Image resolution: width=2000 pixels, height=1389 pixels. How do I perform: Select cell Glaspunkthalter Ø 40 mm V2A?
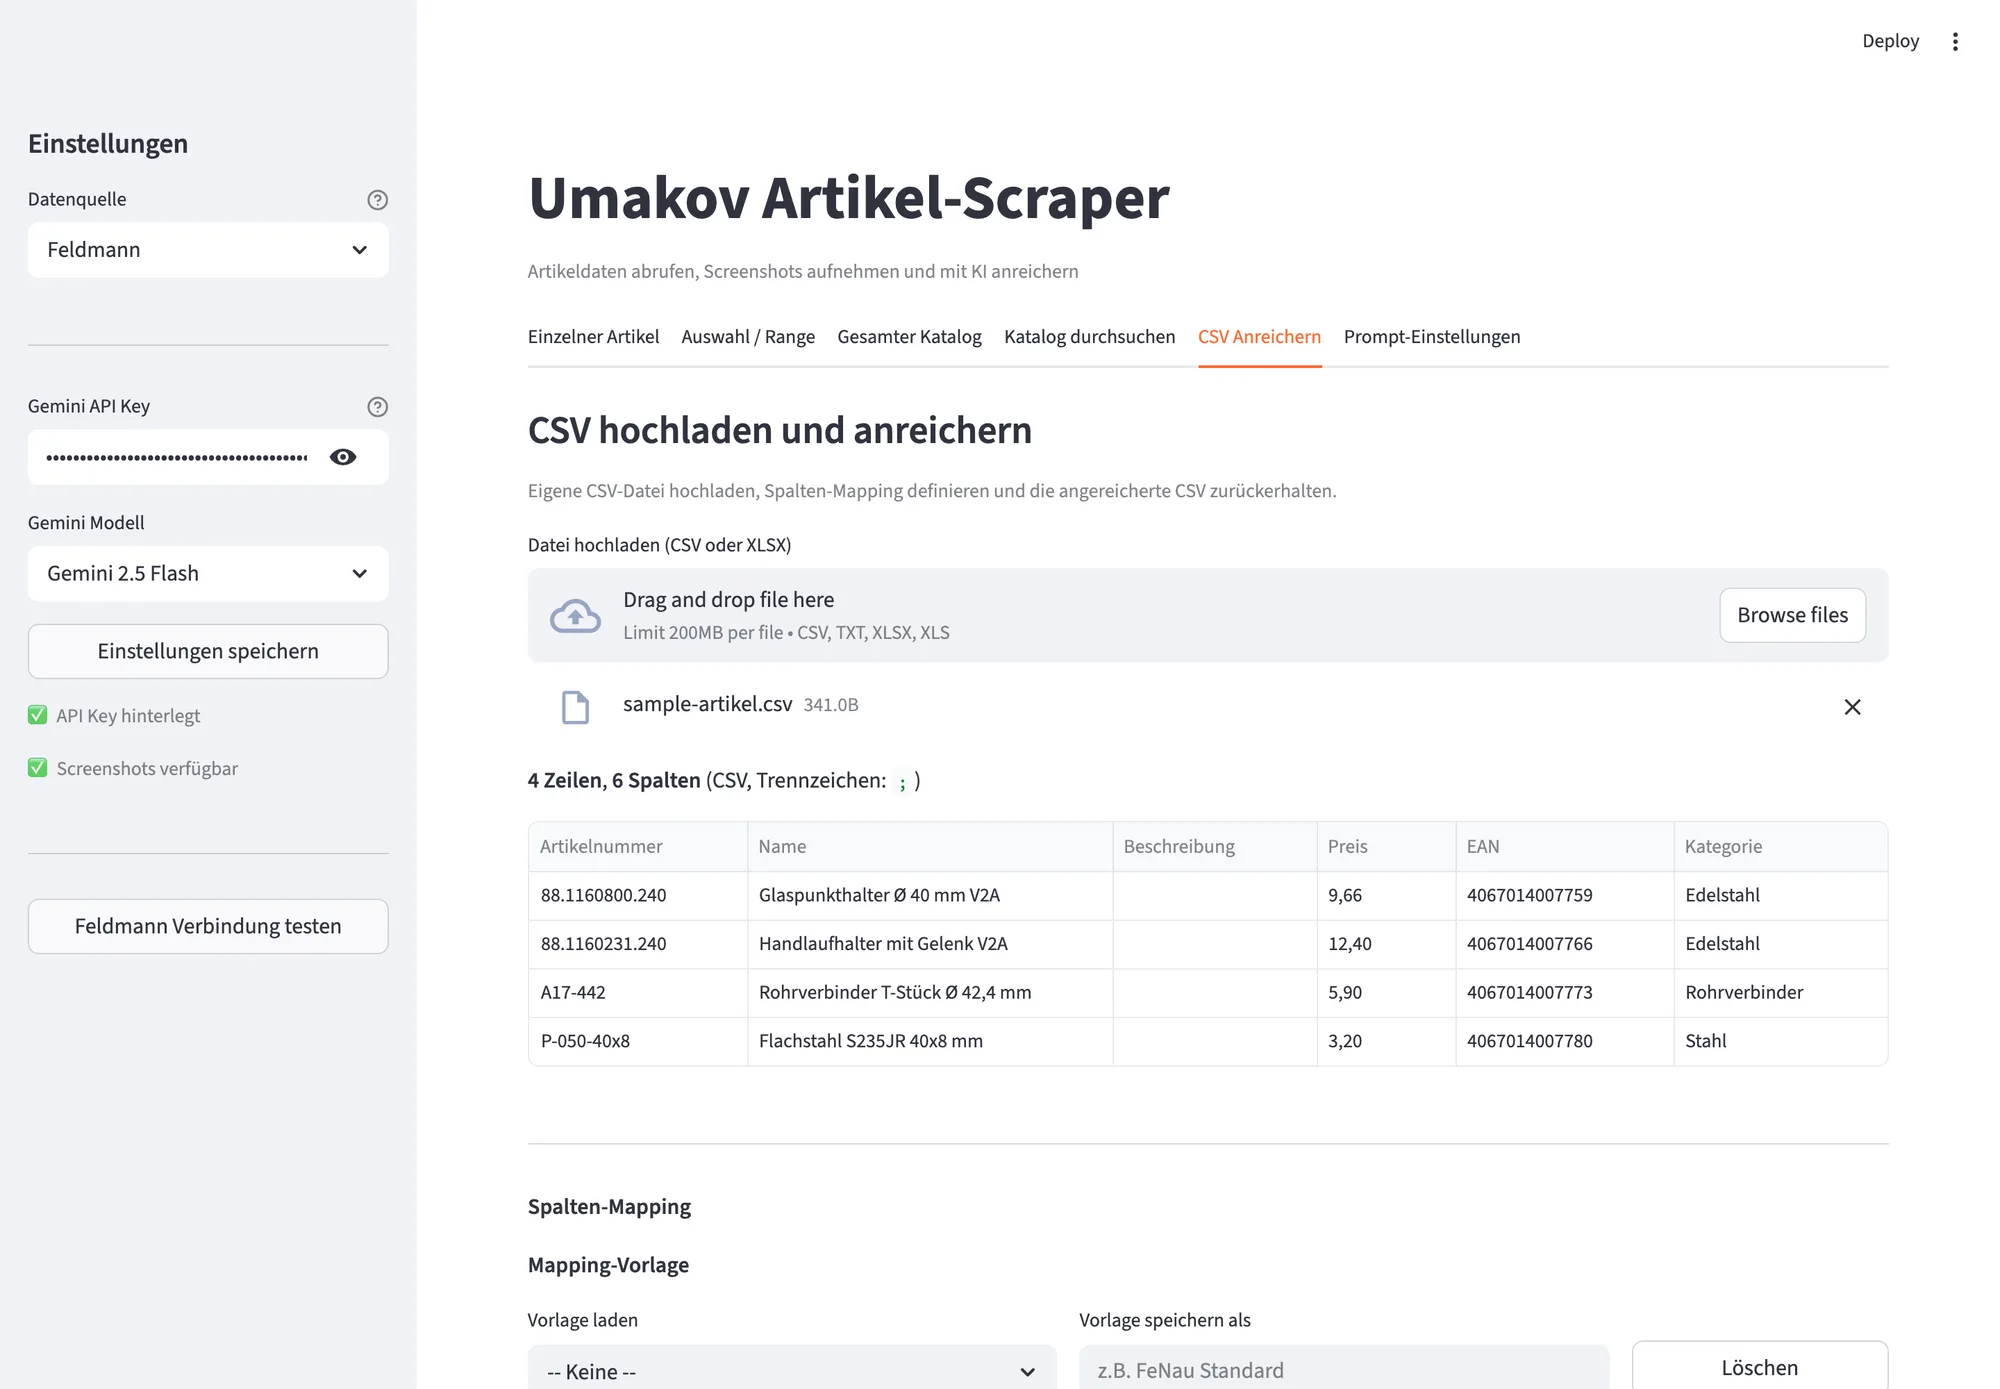(x=930, y=895)
